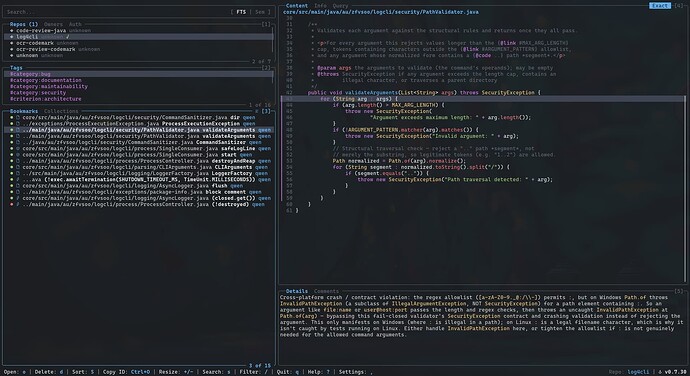Image resolution: width=690 pixels, height=376 pixels.
Task: Click the [3] Bookmarks panel shortcut label
Action: click(266, 111)
